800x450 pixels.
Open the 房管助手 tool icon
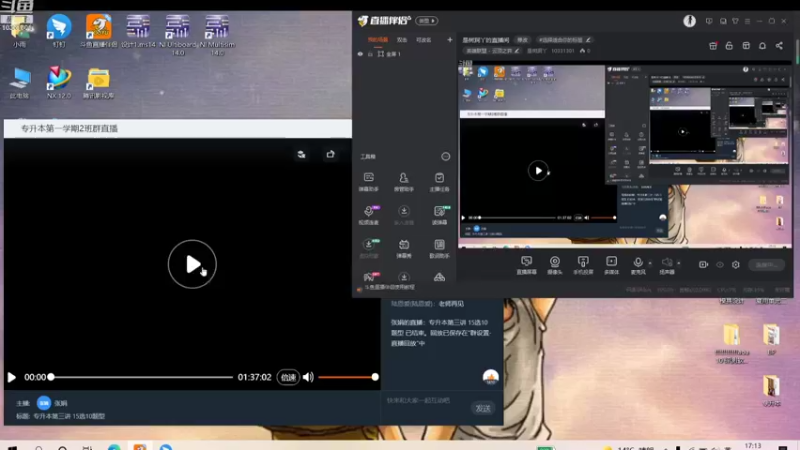point(404,182)
